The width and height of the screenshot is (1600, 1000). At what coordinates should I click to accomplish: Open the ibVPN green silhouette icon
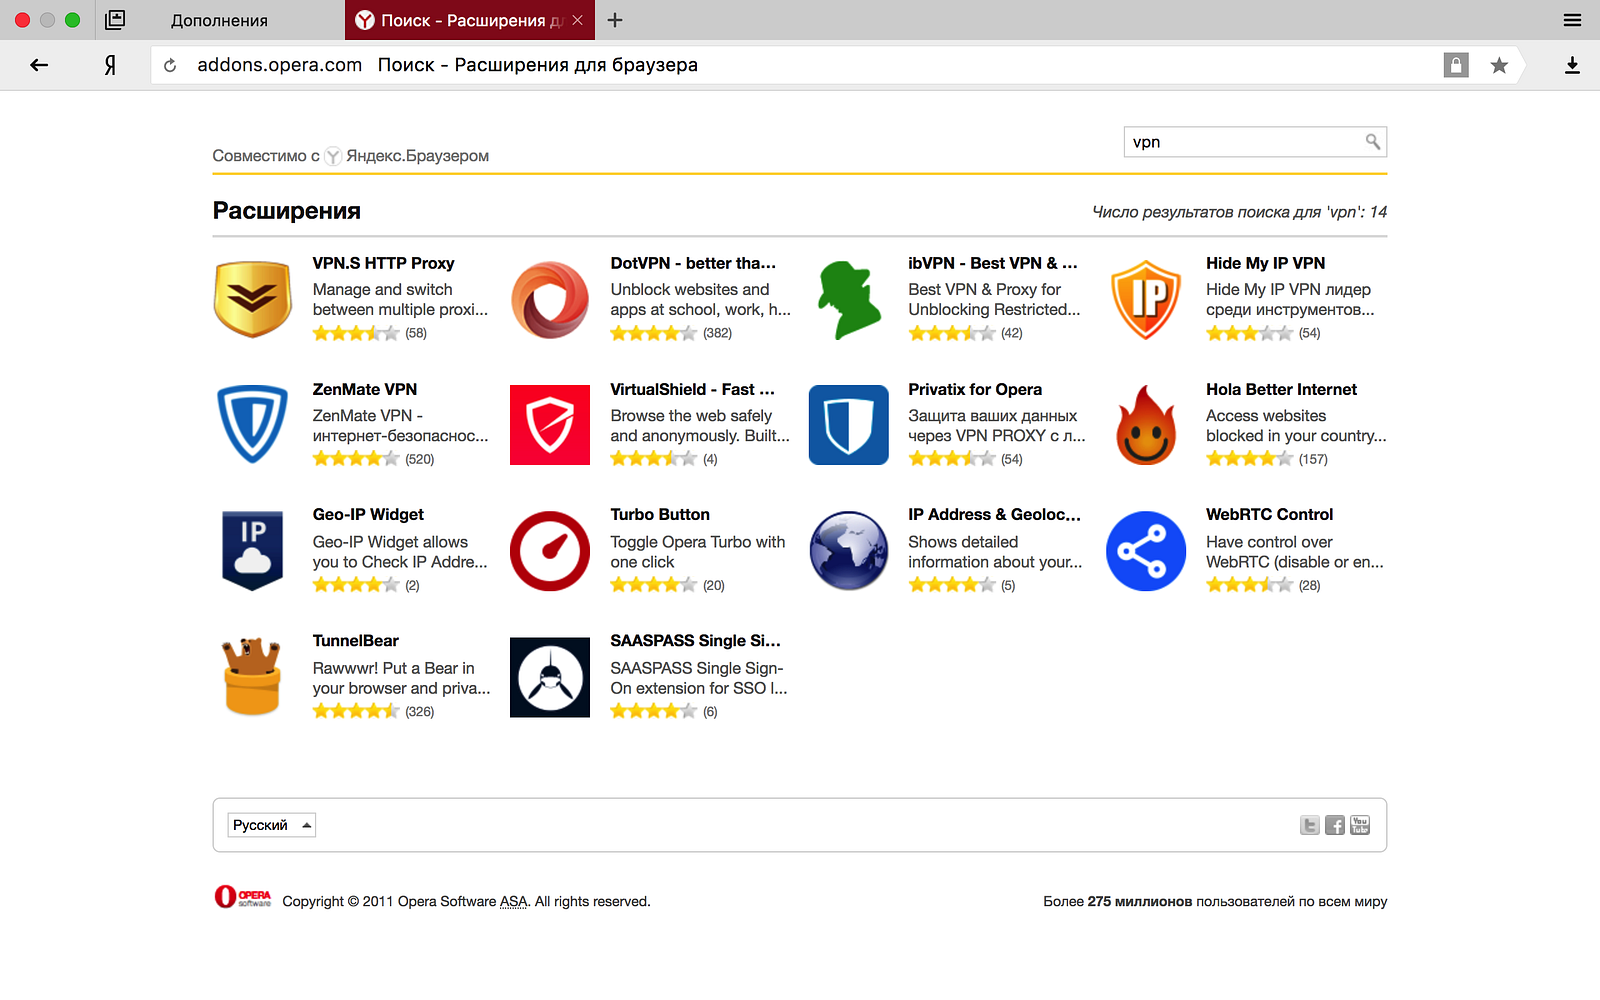848,299
